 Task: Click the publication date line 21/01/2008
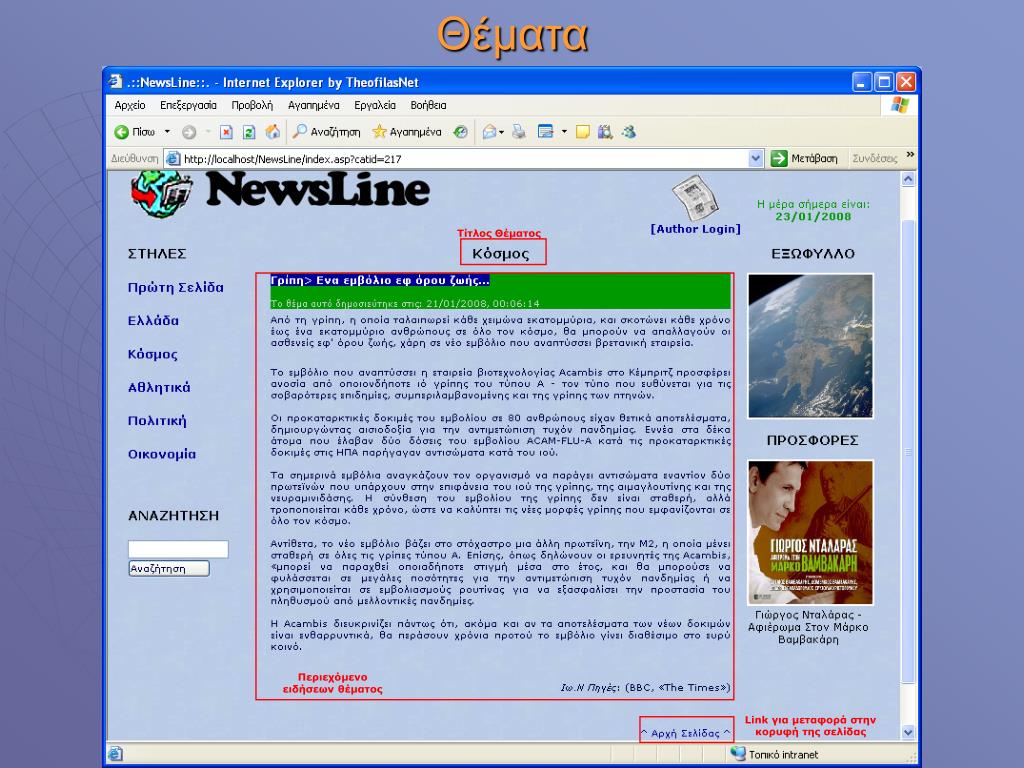pyautogui.click(x=405, y=304)
